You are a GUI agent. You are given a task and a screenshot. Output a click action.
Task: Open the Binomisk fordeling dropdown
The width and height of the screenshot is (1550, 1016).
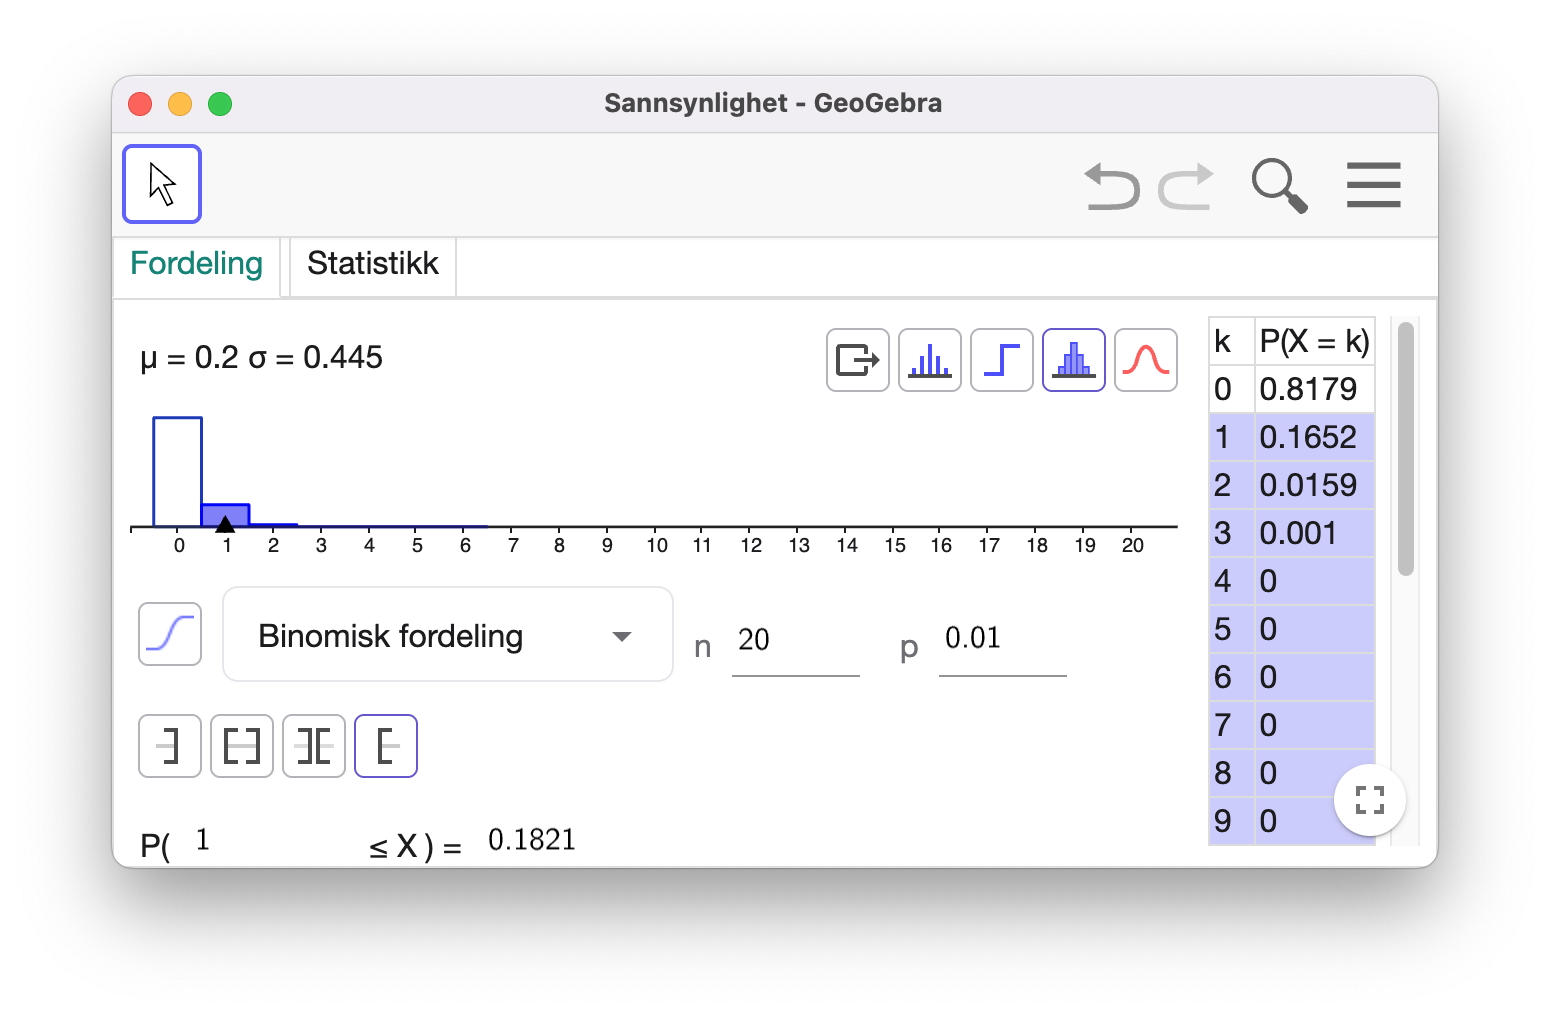pyautogui.click(x=447, y=635)
